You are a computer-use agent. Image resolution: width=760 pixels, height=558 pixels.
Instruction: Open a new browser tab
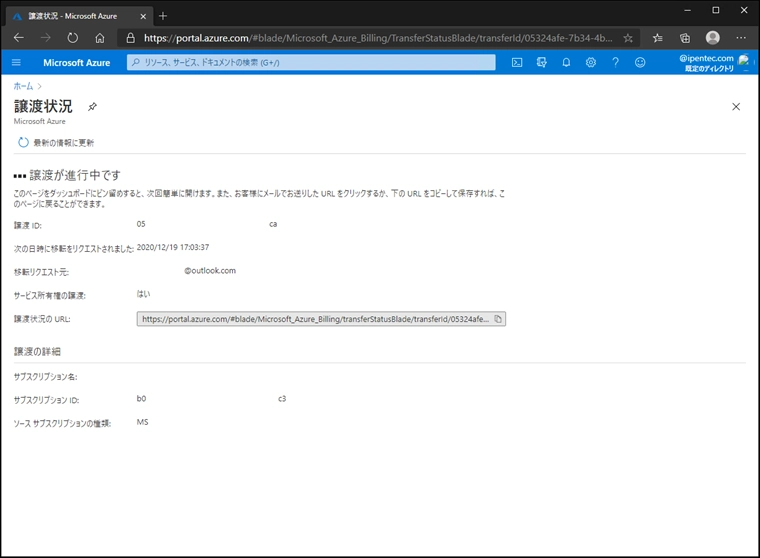163,16
